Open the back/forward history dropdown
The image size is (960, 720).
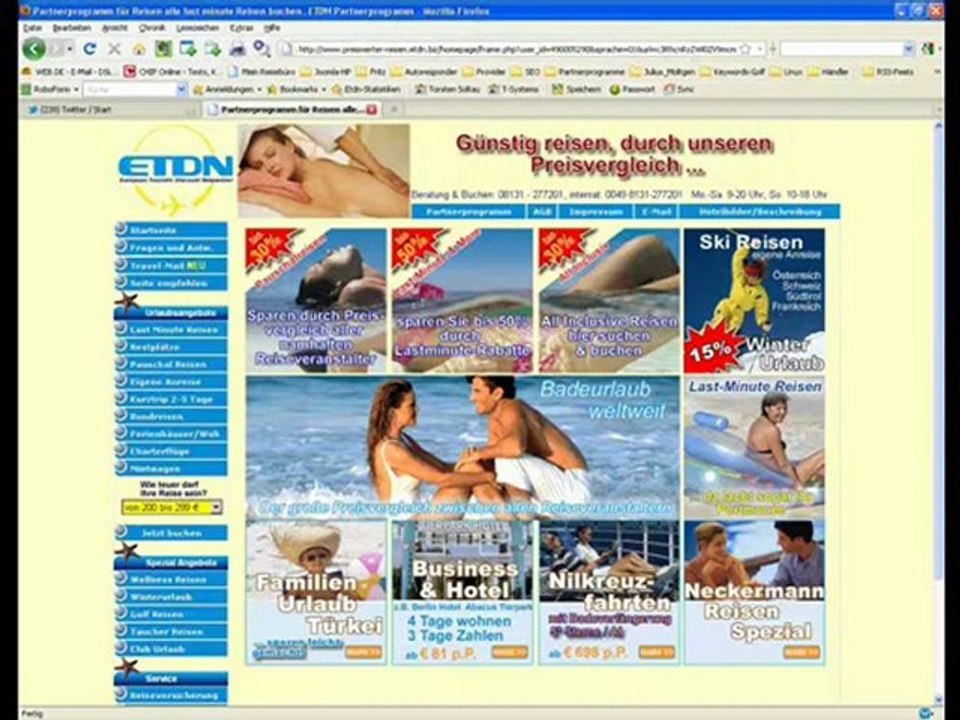[70, 48]
